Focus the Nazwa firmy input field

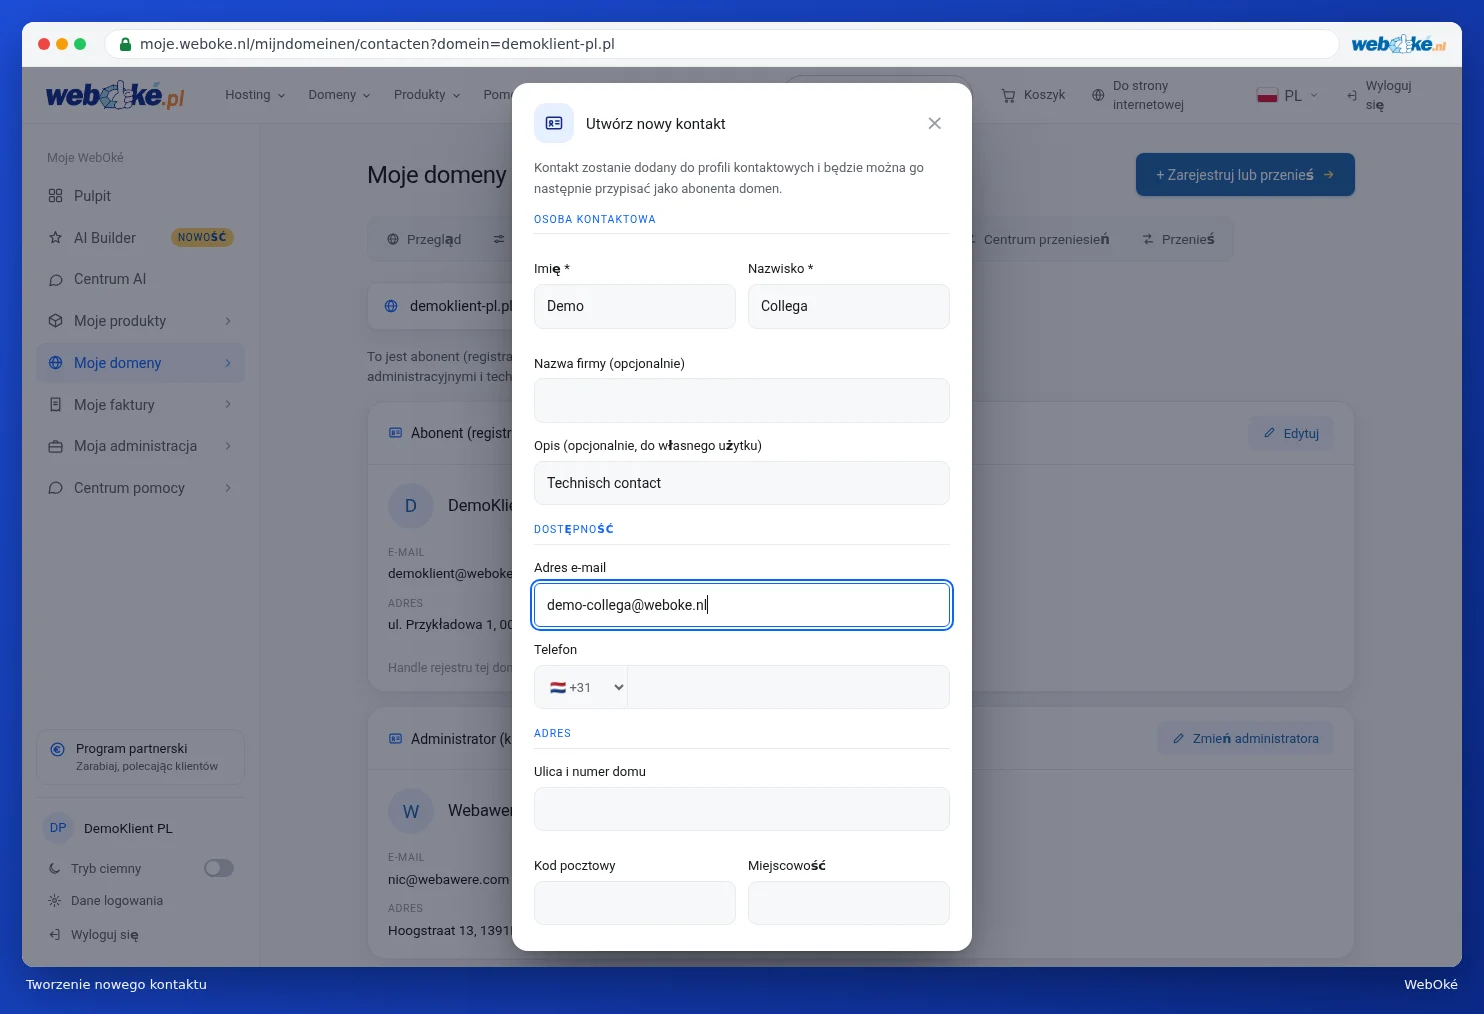click(742, 400)
